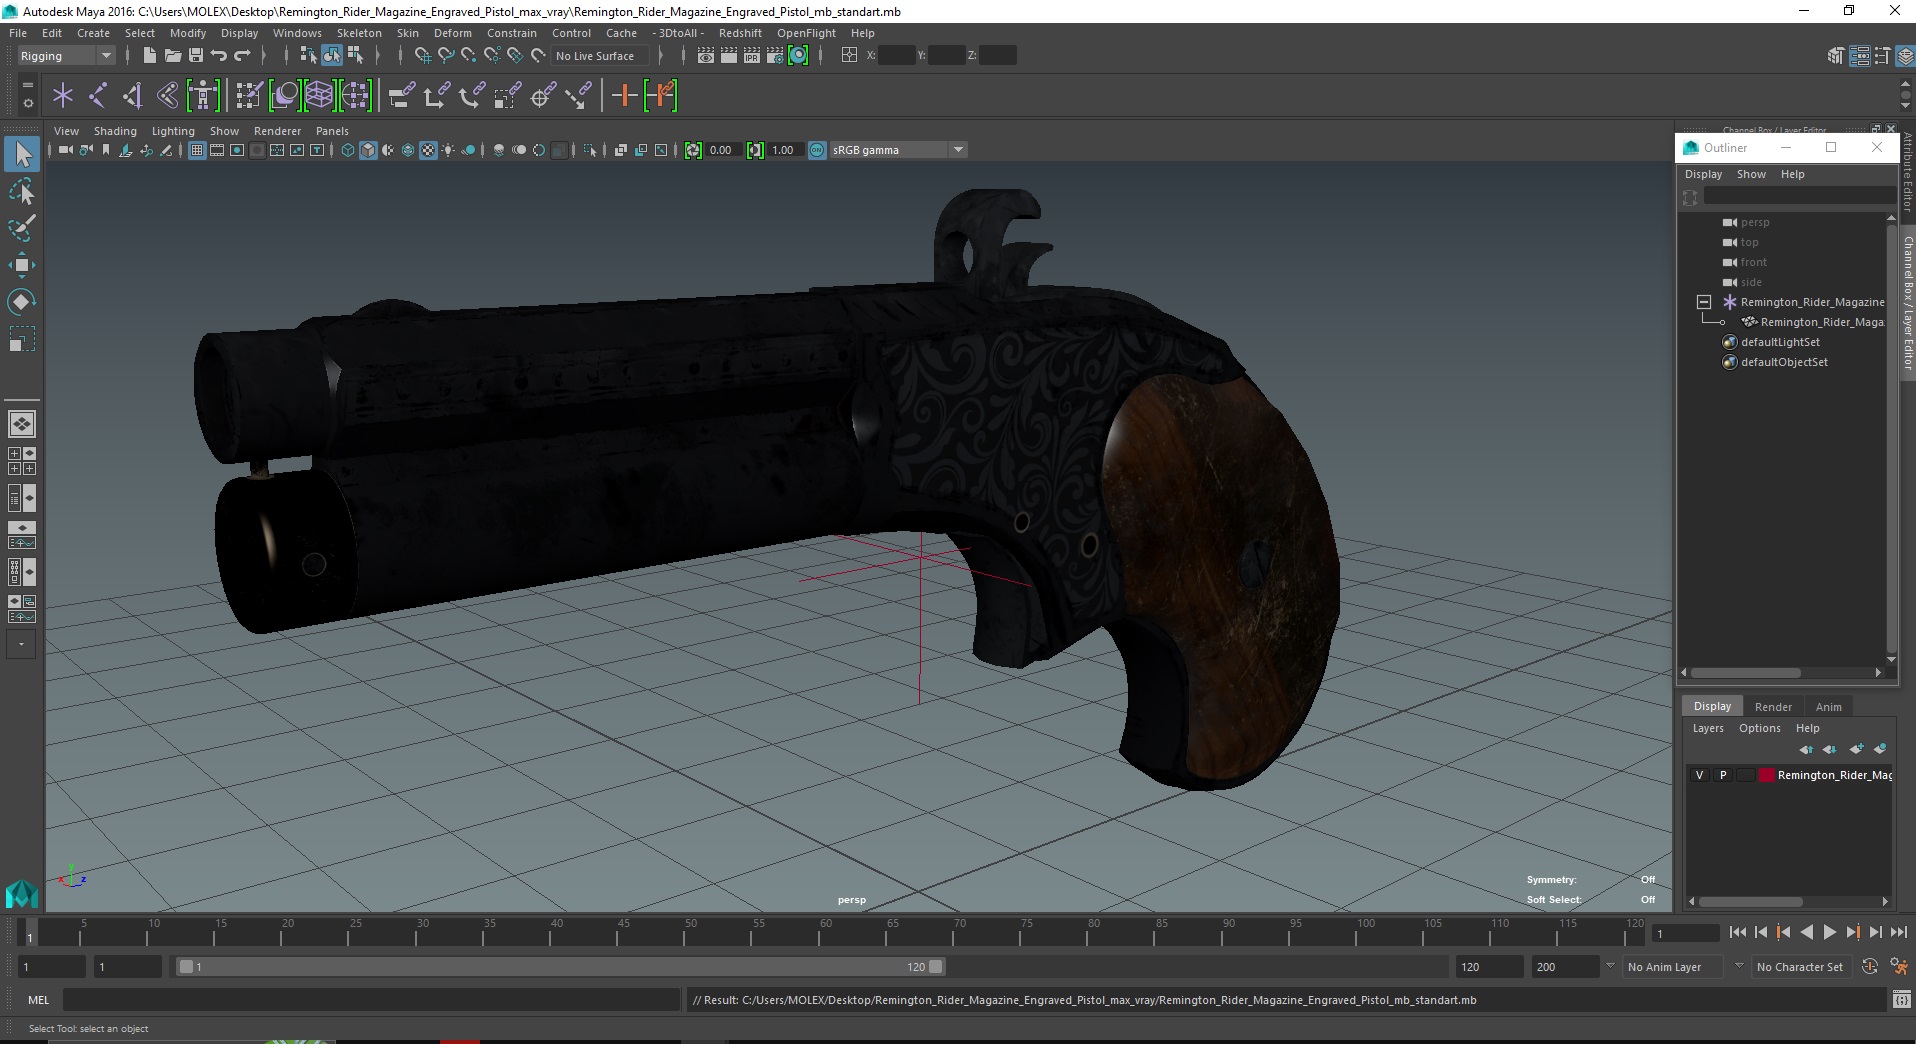This screenshot has width=1916, height=1044.
Task: Click the Redo arrow icon
Action: point(242,56)
